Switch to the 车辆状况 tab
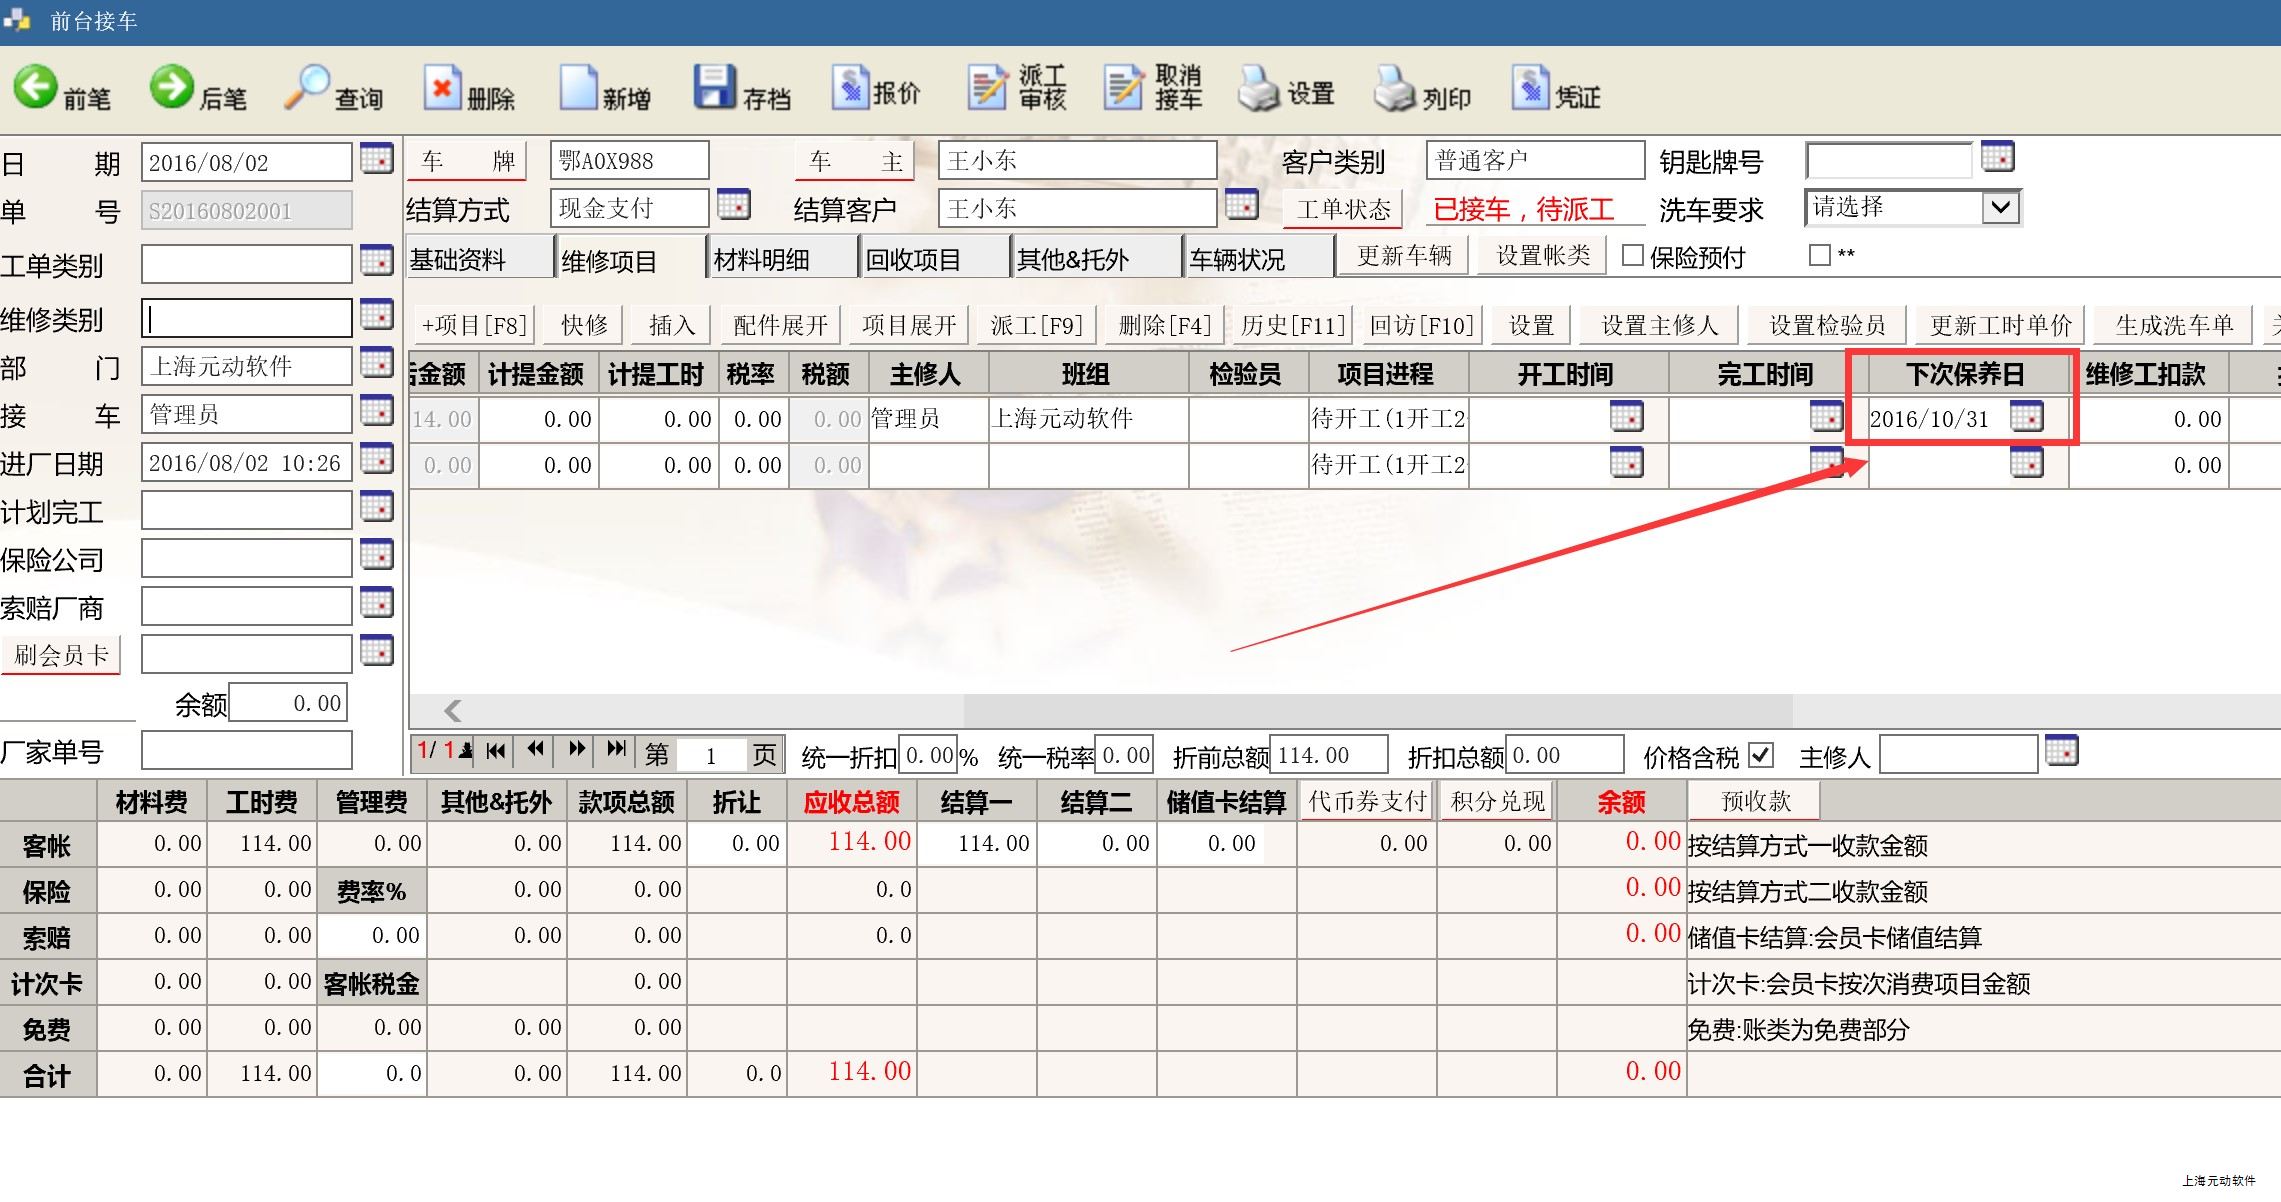This screenshot has width=2281, height=1202. 1238,260
